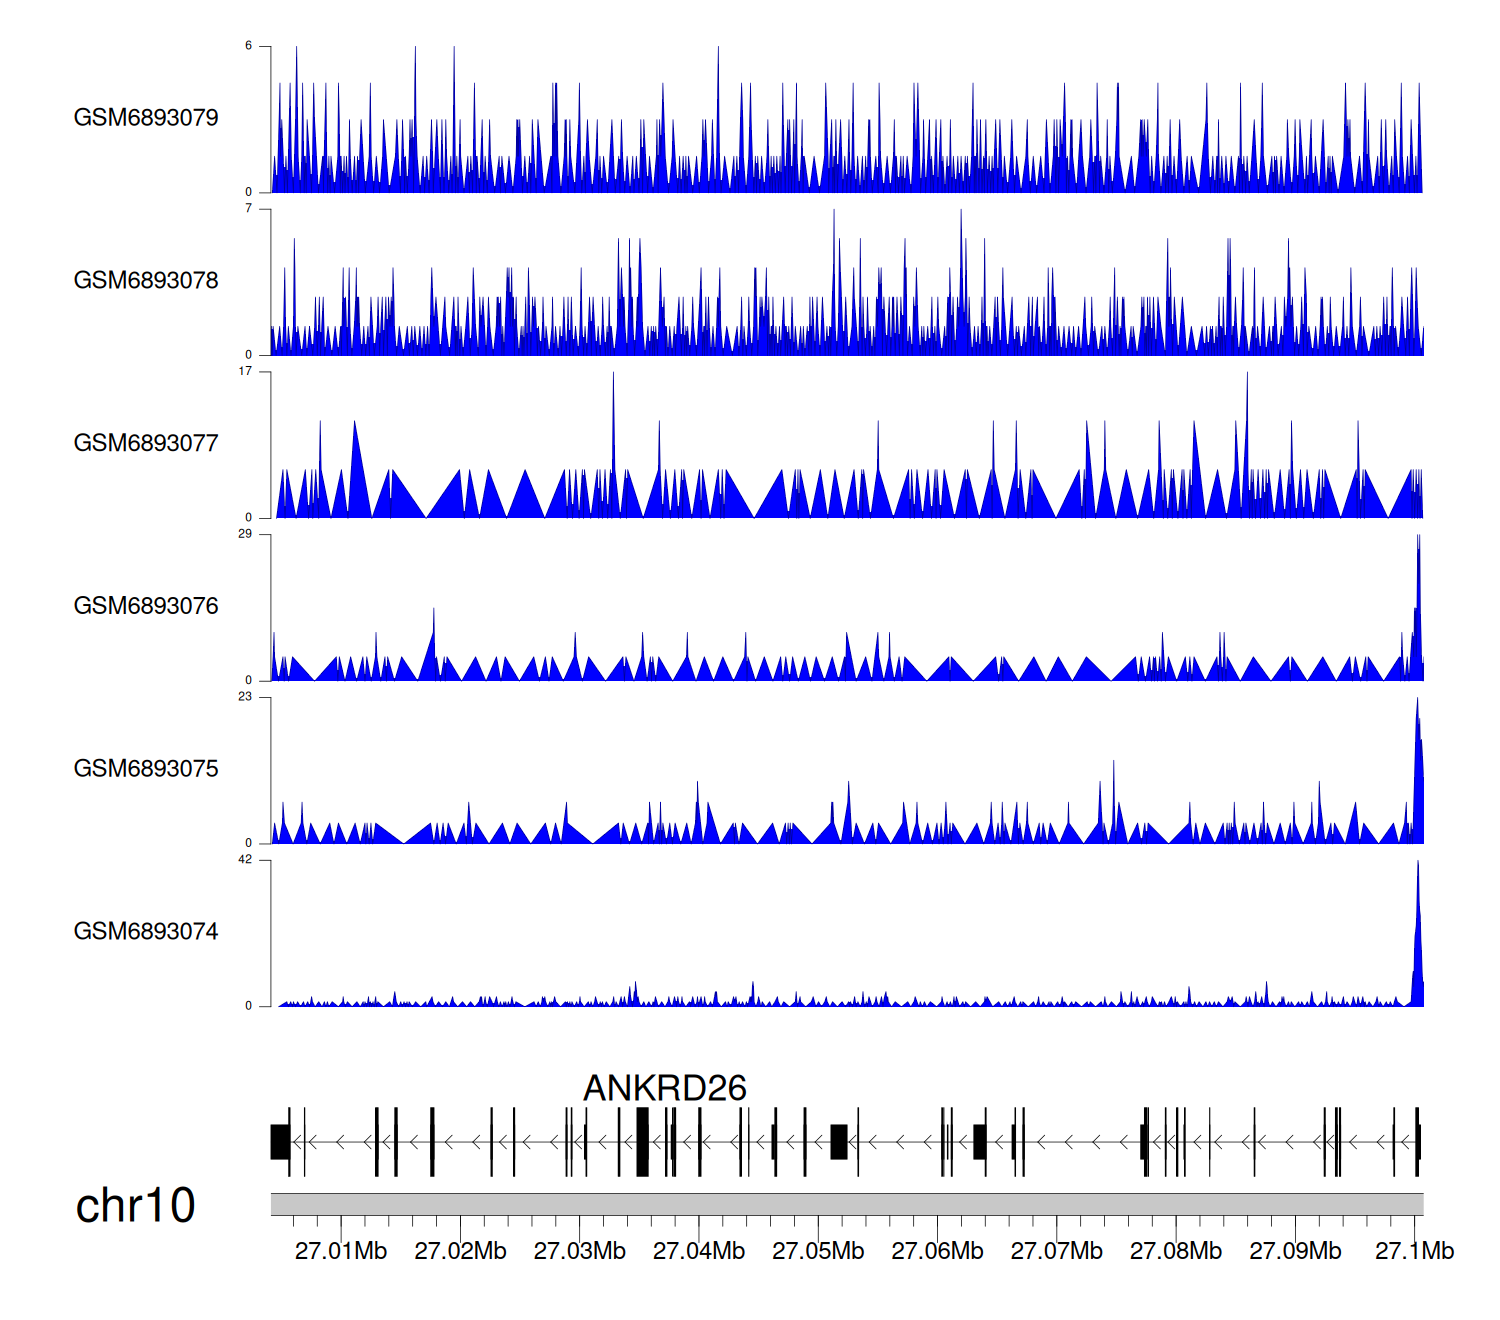Select the 27.03Mb axis label
The image size is (1500, 1320).
click(x=579, y=1251)
